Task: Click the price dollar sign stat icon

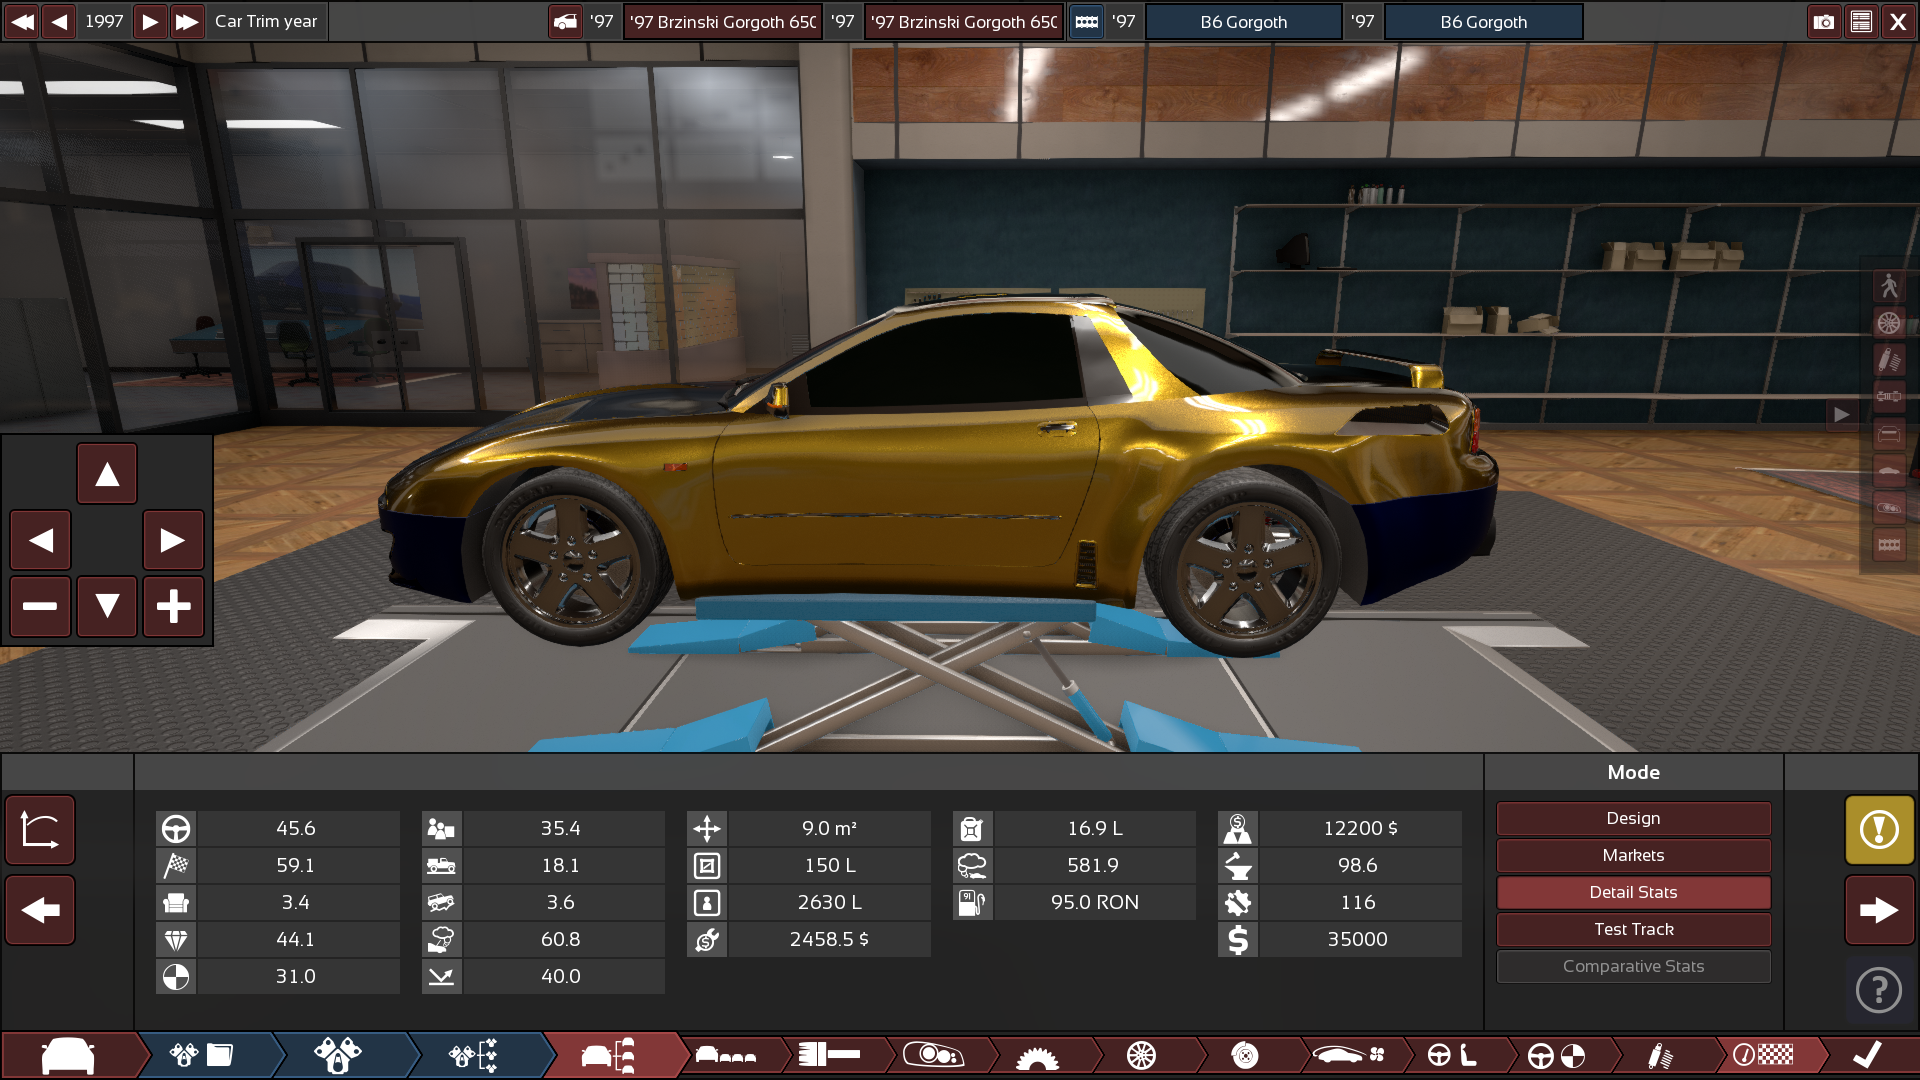Action: pos(1238,940)
